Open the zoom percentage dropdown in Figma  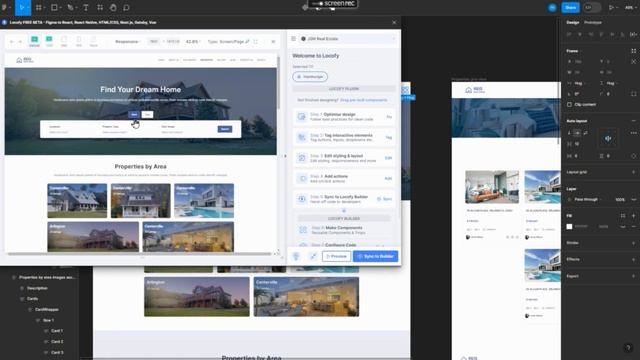(630, 7)
